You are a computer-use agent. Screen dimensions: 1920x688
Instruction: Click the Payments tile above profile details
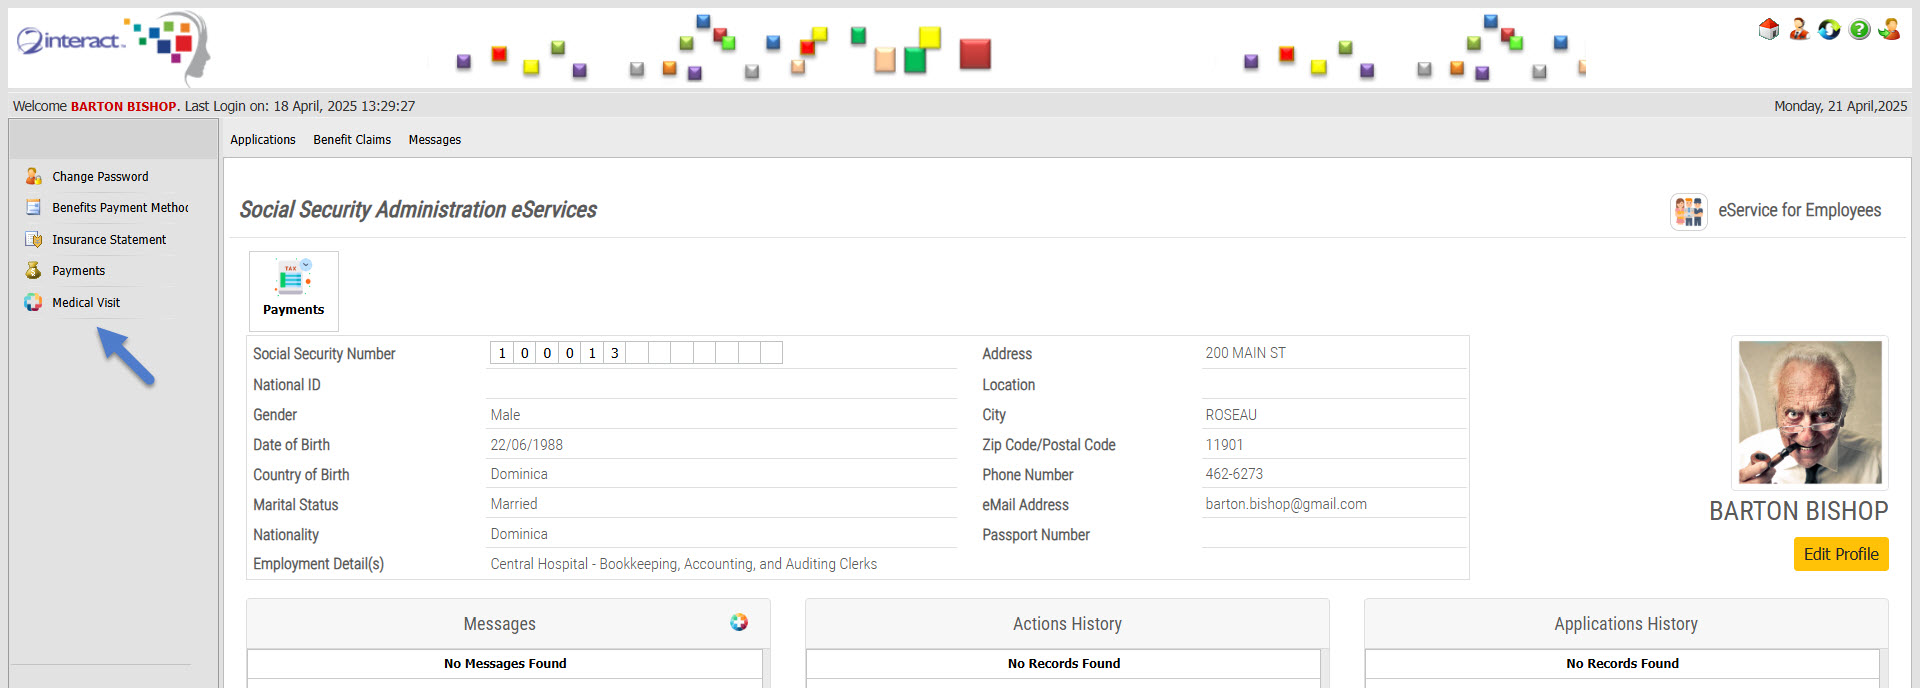[x=293, y=291]
